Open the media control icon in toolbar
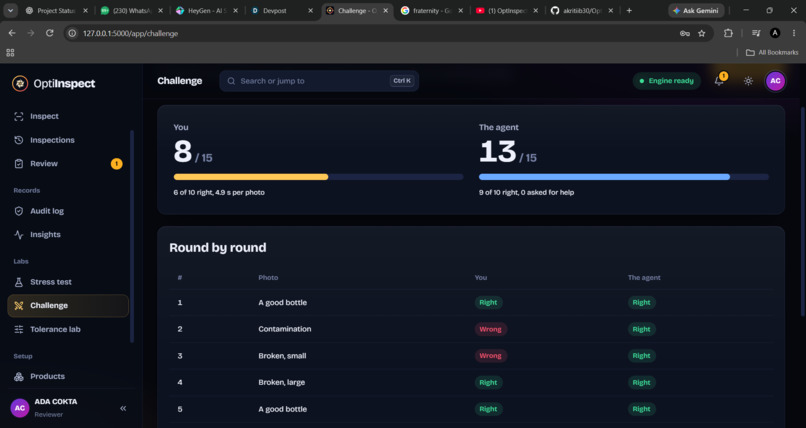This screenshot has height=428, width=806. [x=756, y=33]
